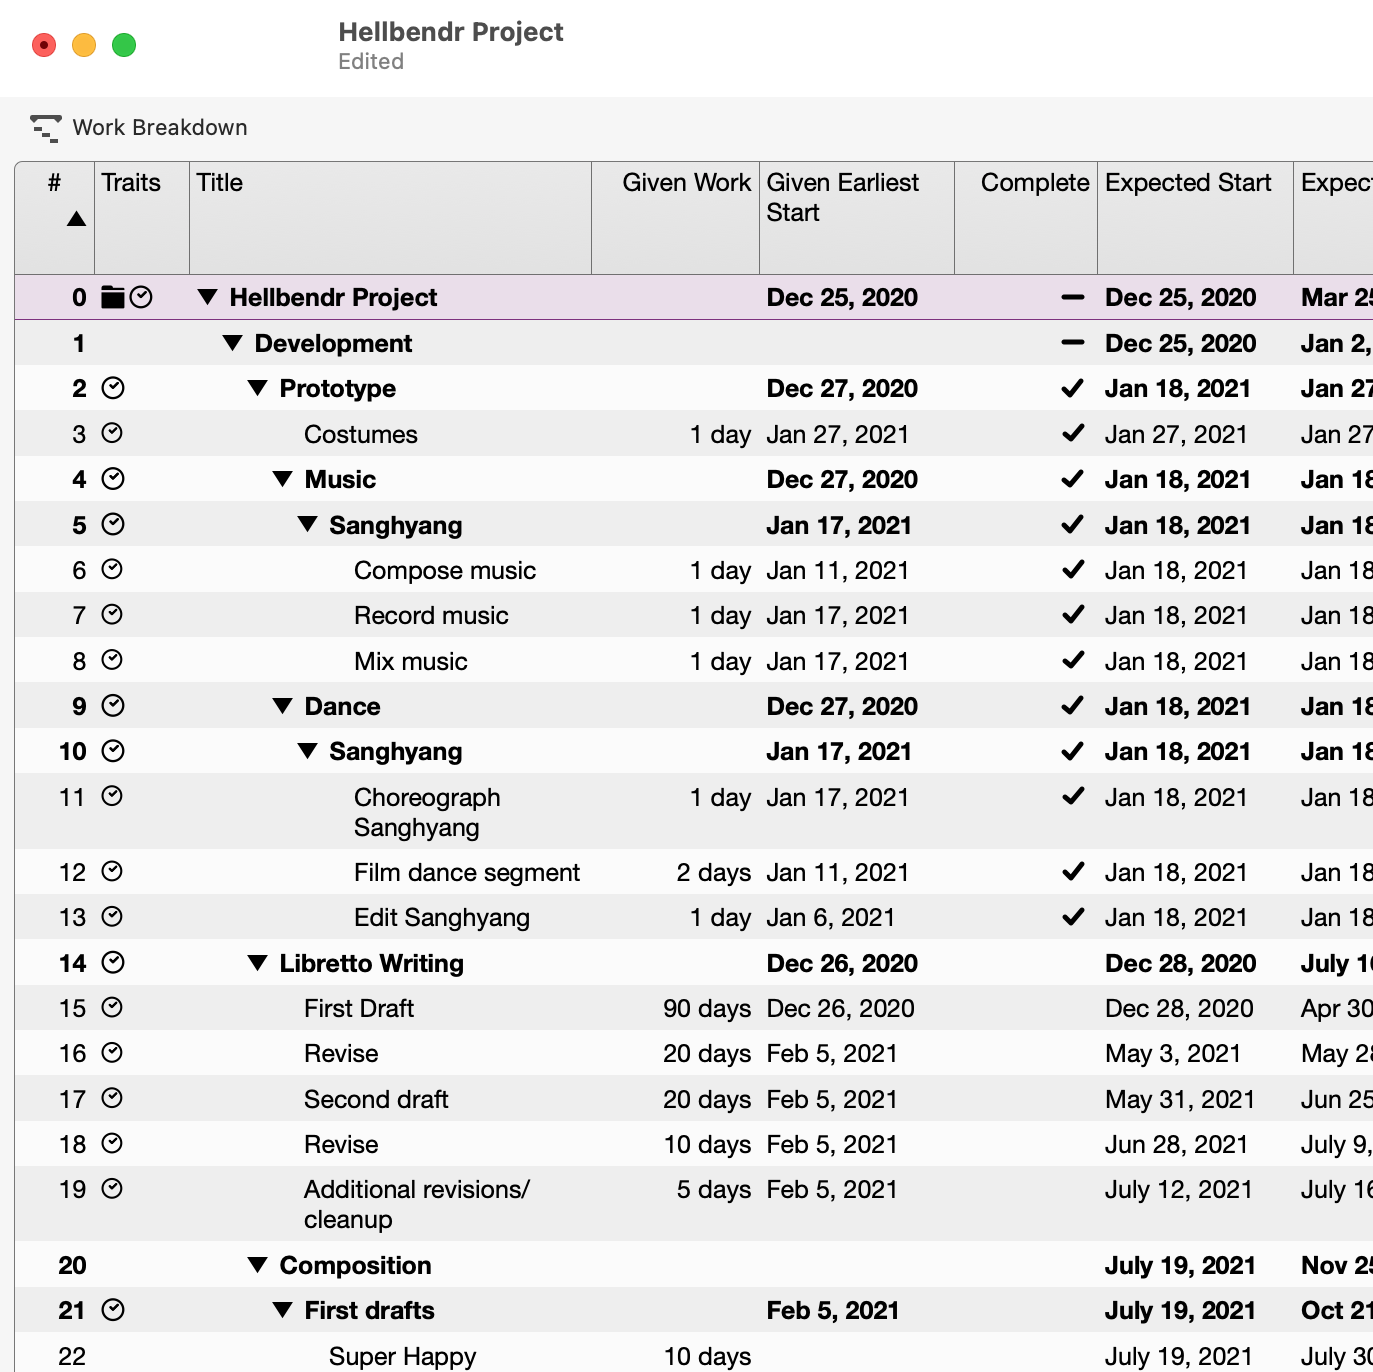Collapse the Development group
This screenshot has height=1372, width=1373.
click(x=232, y=343)
